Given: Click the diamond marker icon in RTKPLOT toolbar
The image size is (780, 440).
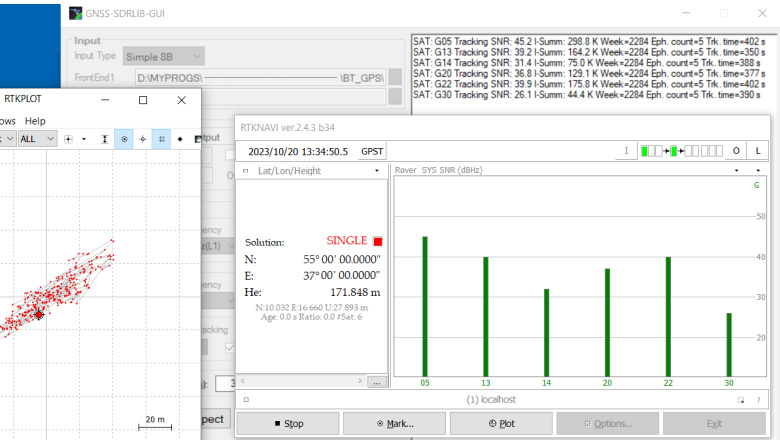Looking at the screenshot, I should point(180,139).
